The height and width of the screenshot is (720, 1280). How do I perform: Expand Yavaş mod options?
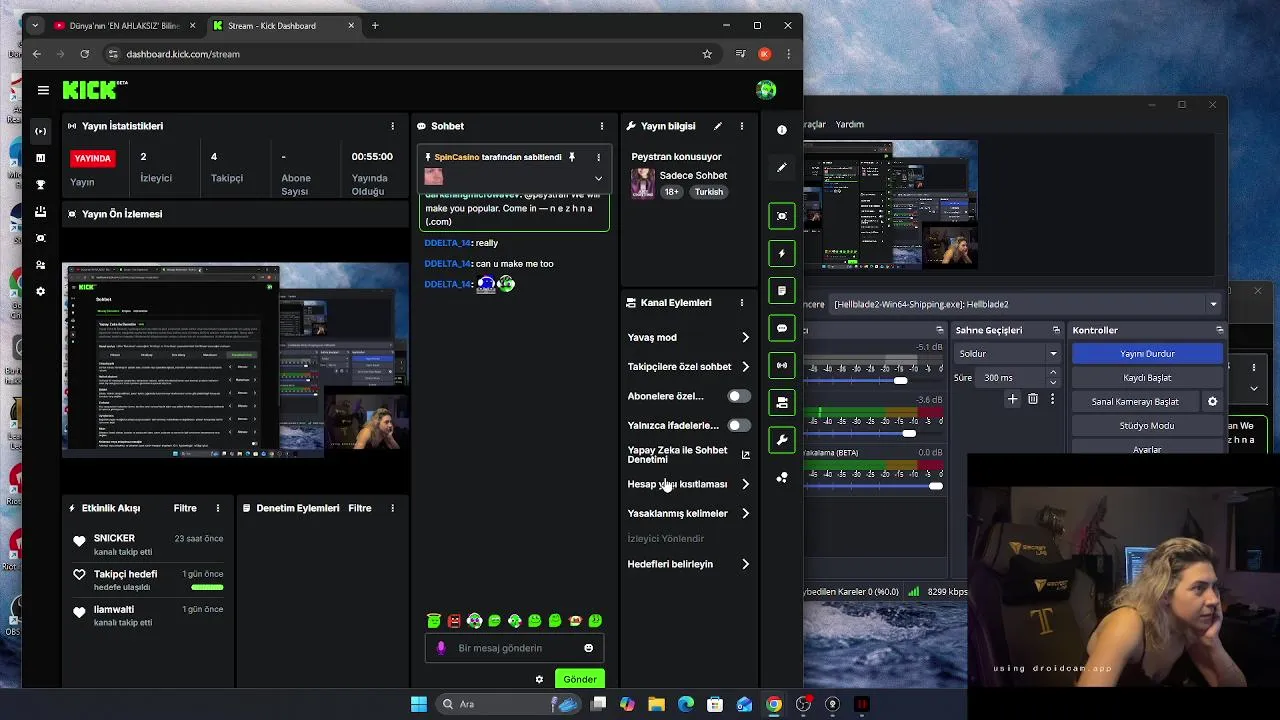(745, 337)
